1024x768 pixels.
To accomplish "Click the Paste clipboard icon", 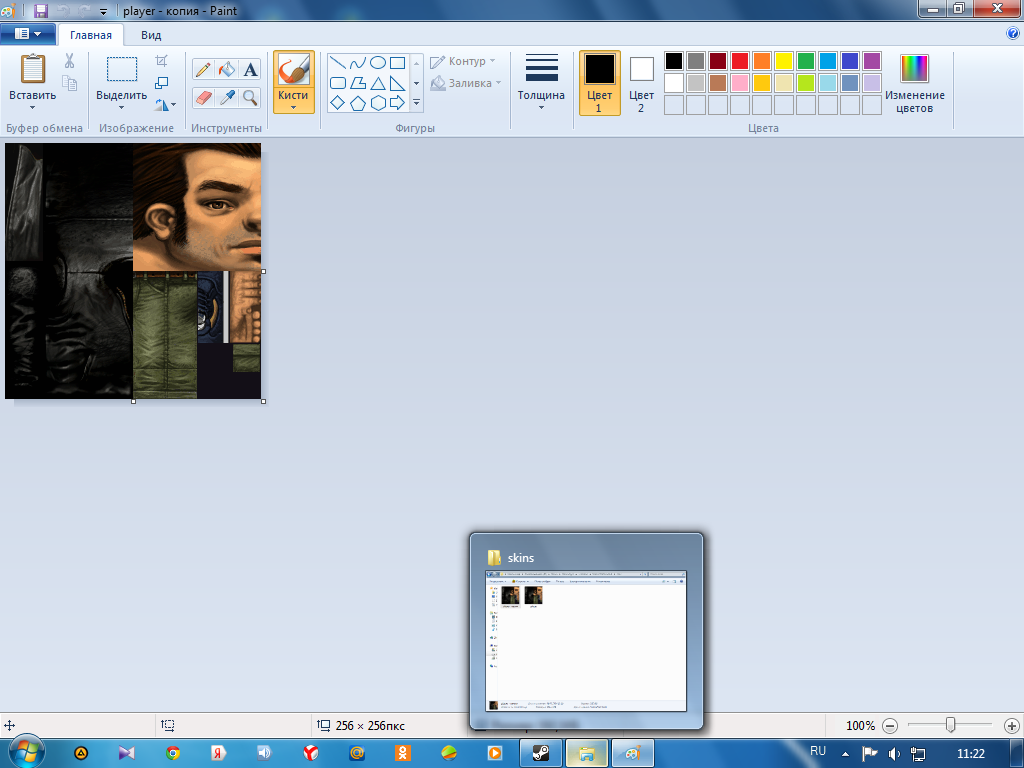I will click(x=33, y=69).
